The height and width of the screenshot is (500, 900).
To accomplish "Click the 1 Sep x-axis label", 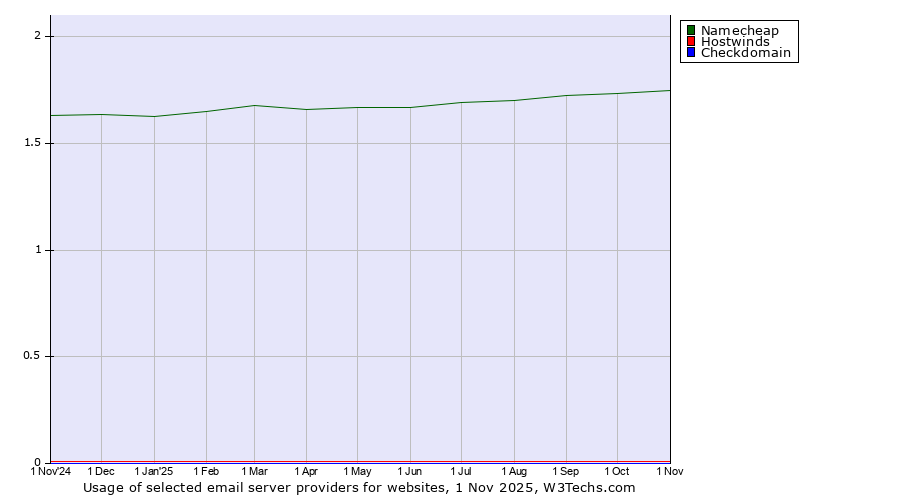I will [566, 471].
